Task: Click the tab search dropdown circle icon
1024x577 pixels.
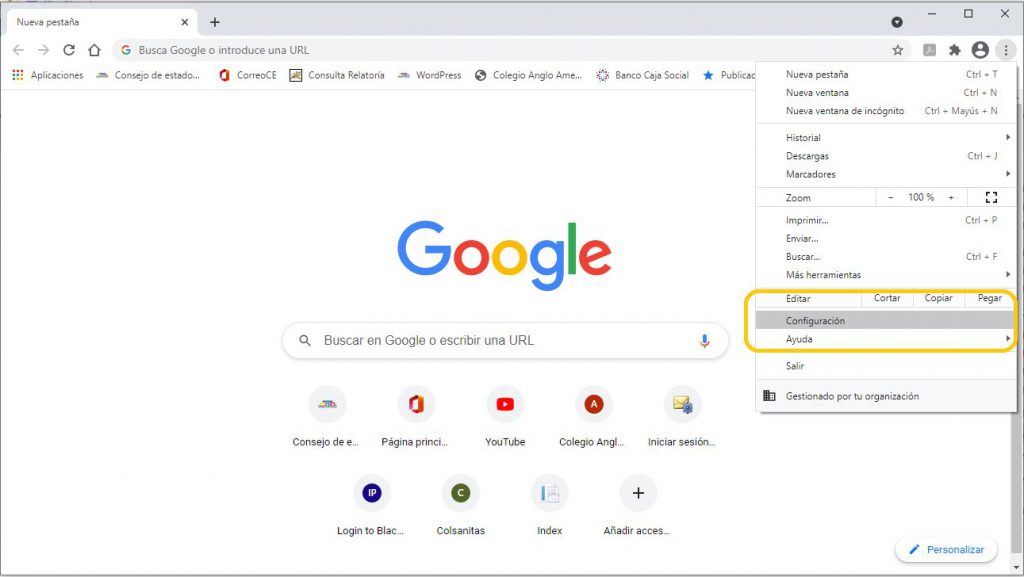Action: tap(897, 22)
